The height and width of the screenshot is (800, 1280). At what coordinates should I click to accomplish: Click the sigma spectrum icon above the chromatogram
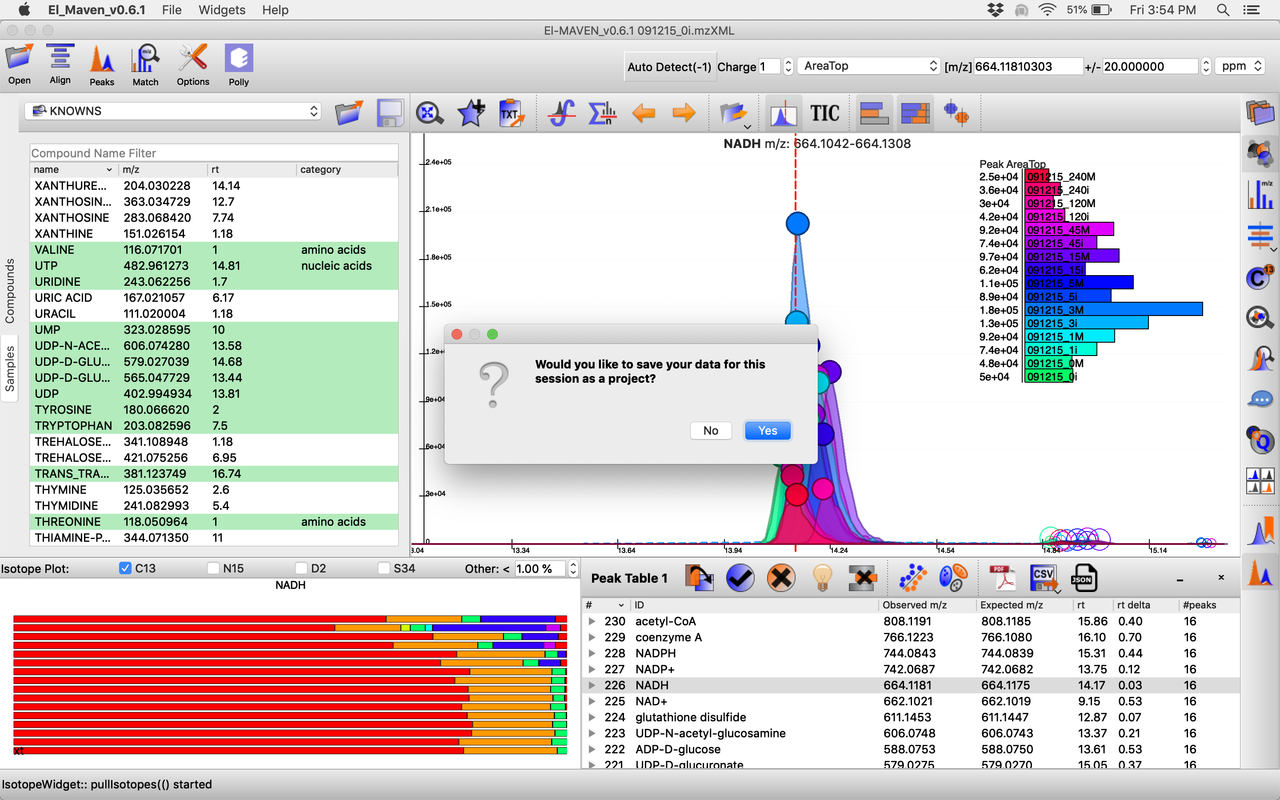602,113
